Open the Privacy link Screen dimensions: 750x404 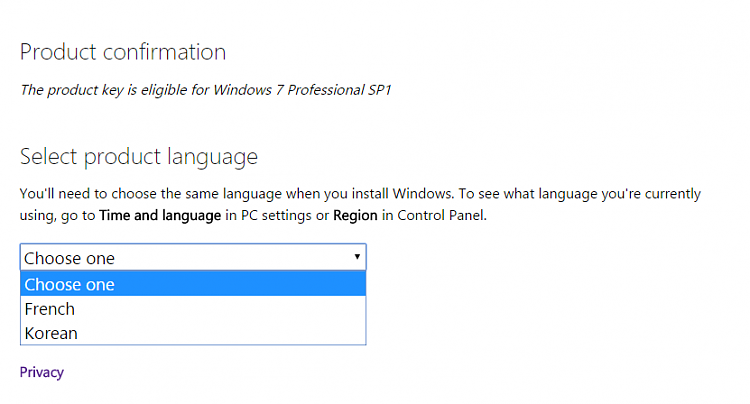pyautogui.click(x=42, y=372)
